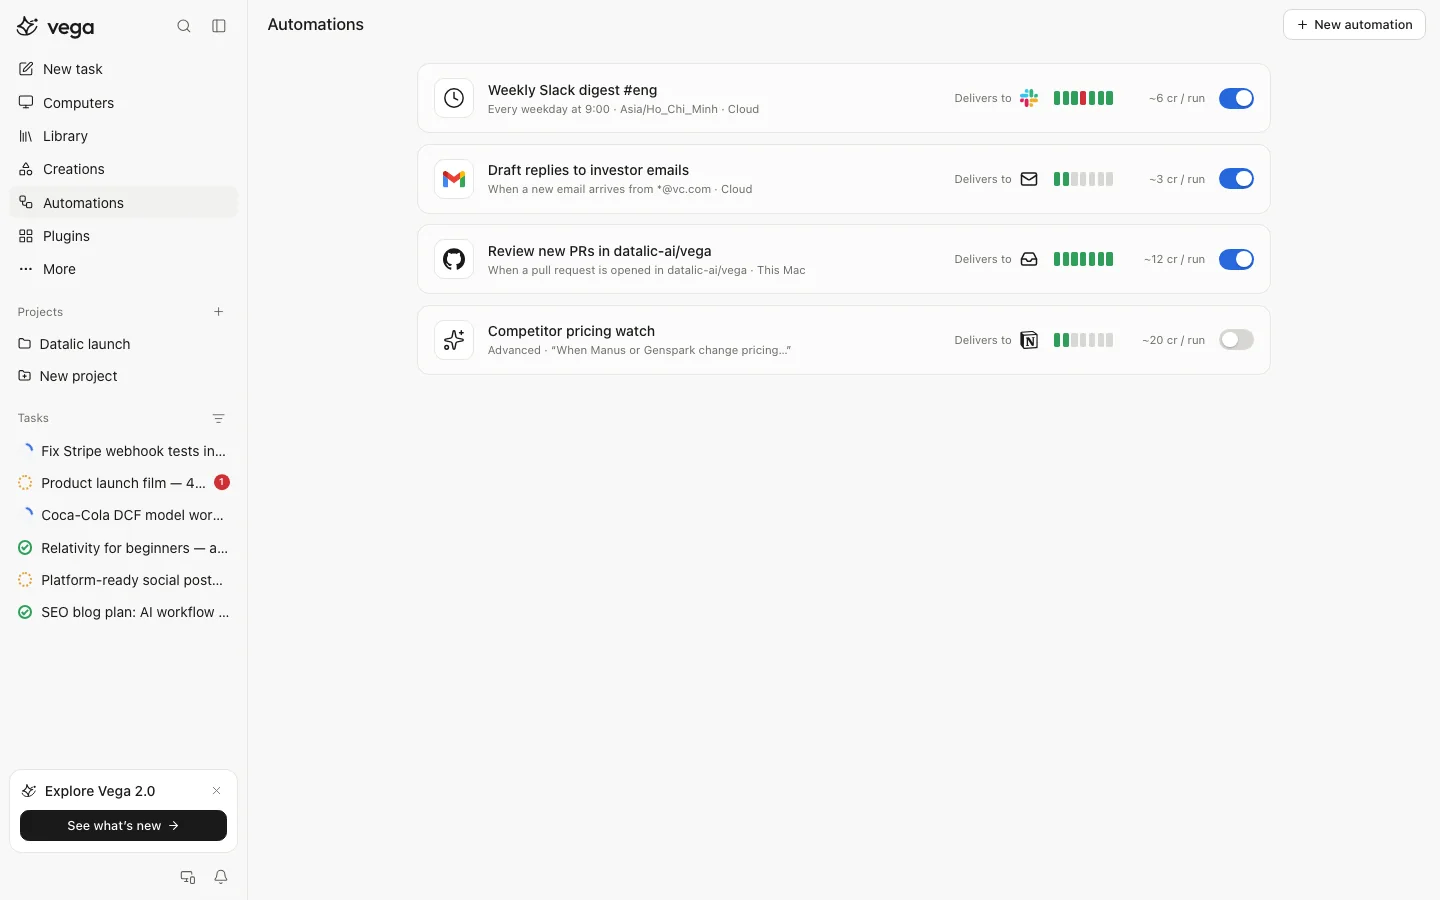Open Platform-ready social post task
The height and width of the screenshot is (900, 1440).
point(124,580)
